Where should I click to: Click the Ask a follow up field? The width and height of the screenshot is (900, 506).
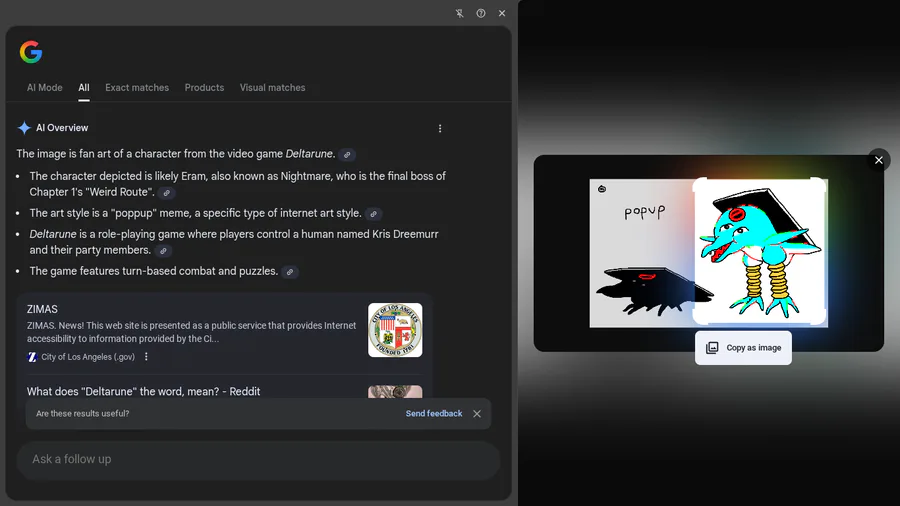click(258, 460)
